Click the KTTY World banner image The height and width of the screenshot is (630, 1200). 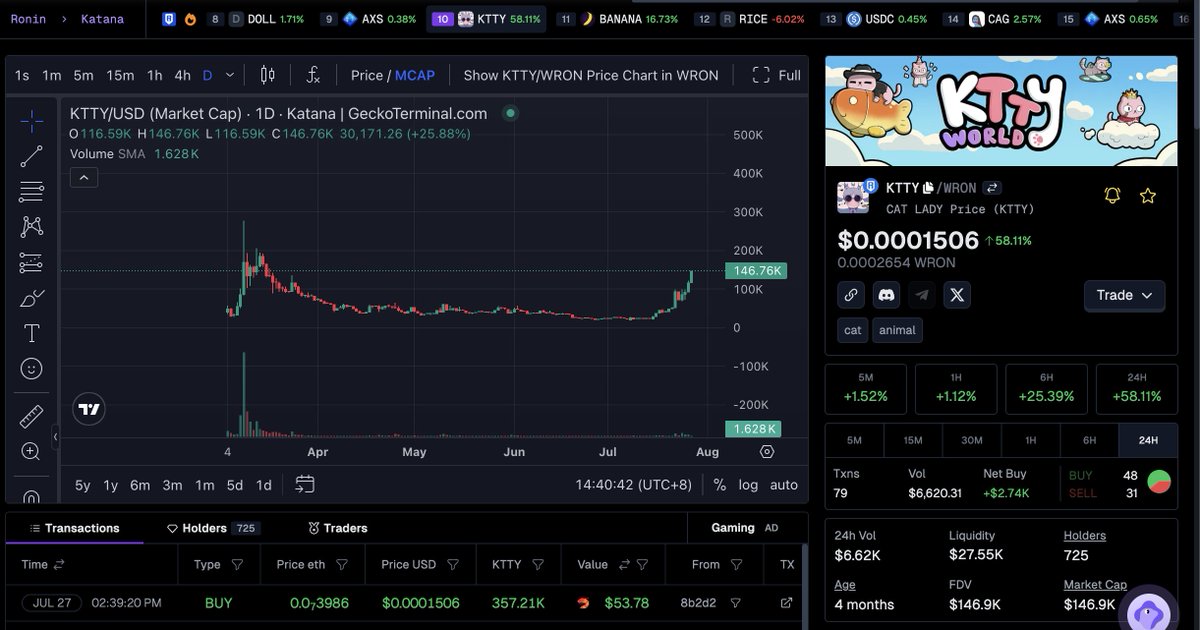(x=1001, y=111)
